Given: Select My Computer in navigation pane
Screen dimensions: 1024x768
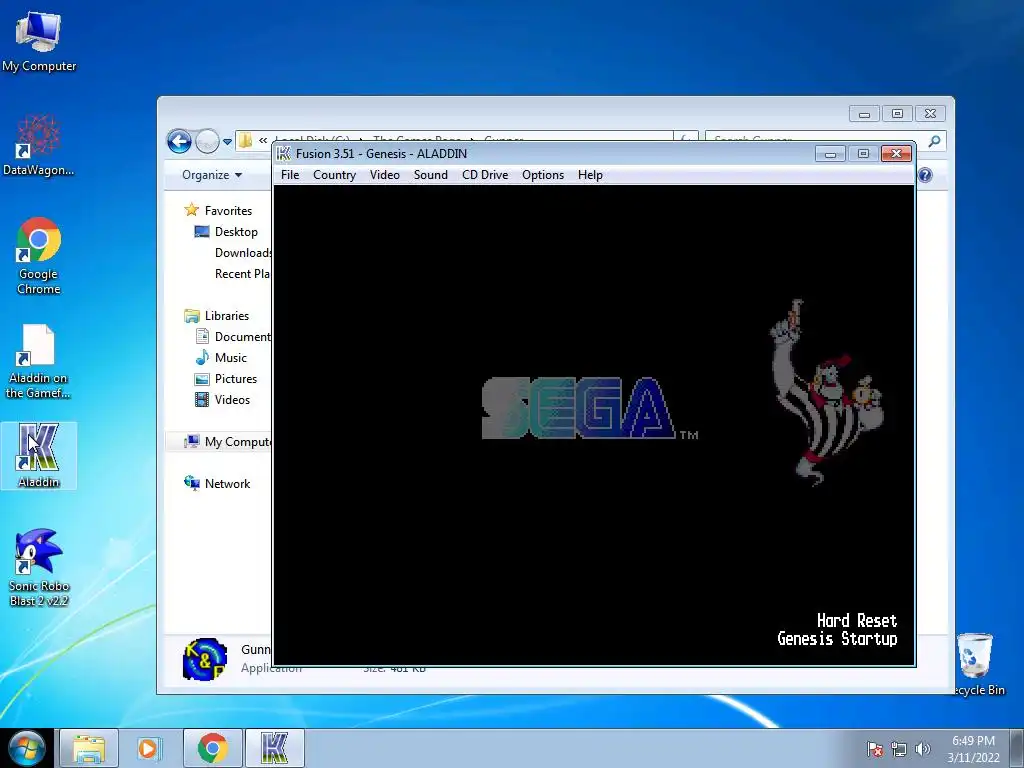Looking at the screenshot, I should click(238, 441).
